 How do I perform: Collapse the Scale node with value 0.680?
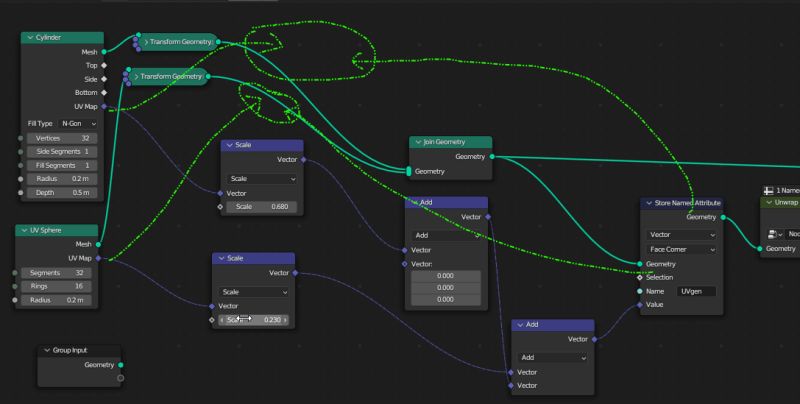coord(230,145)
